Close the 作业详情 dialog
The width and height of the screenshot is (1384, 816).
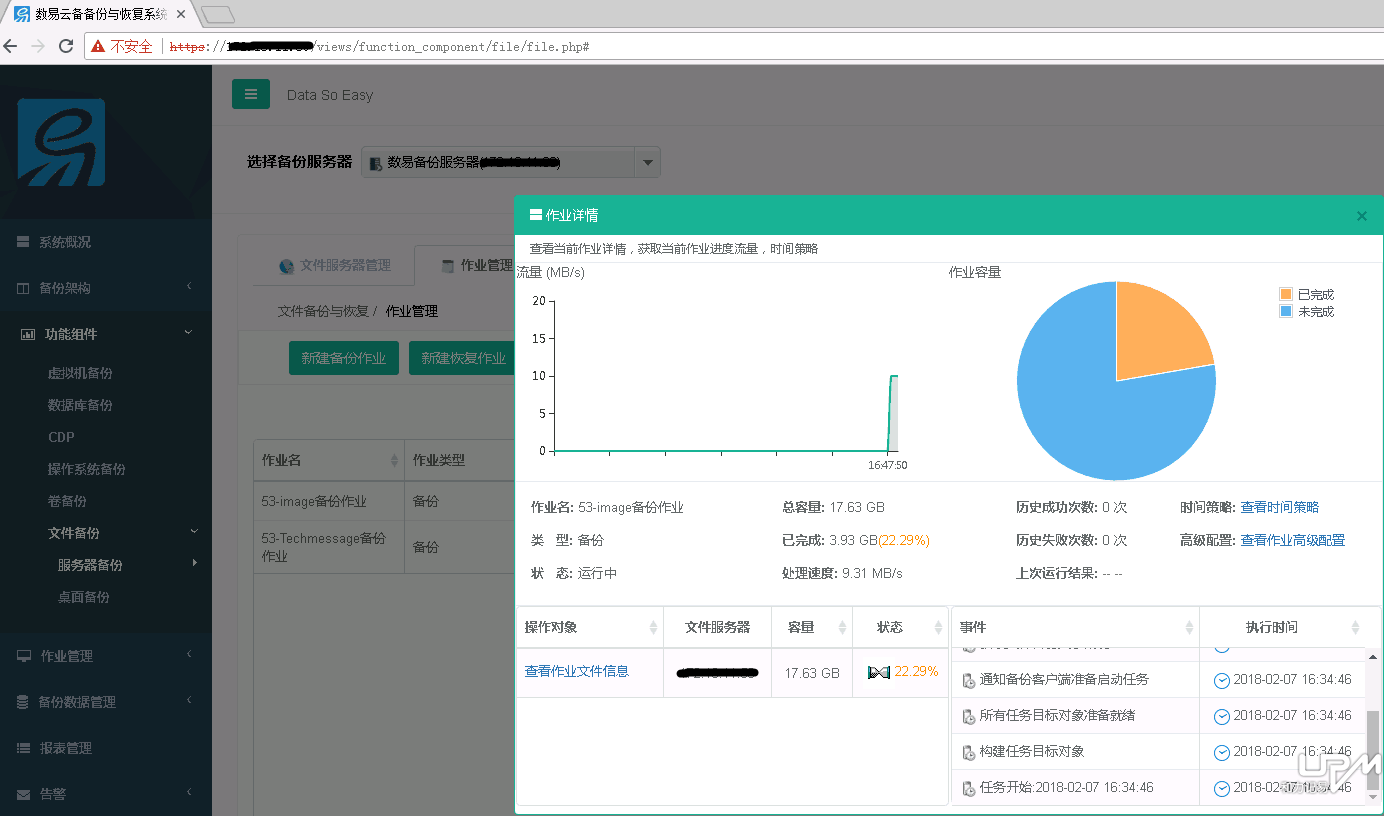[x=1361, y=216]
